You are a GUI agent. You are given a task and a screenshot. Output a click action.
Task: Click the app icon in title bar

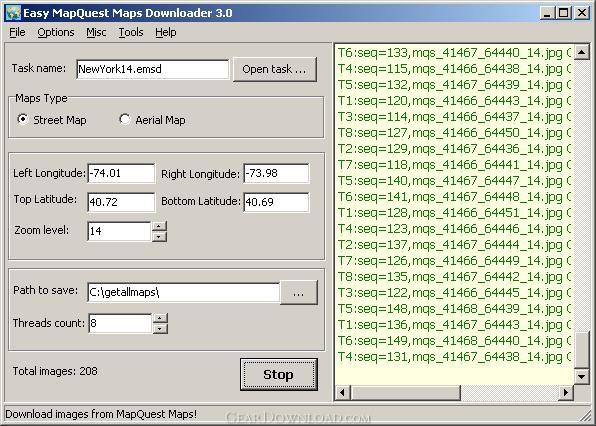tap(13, 13)
